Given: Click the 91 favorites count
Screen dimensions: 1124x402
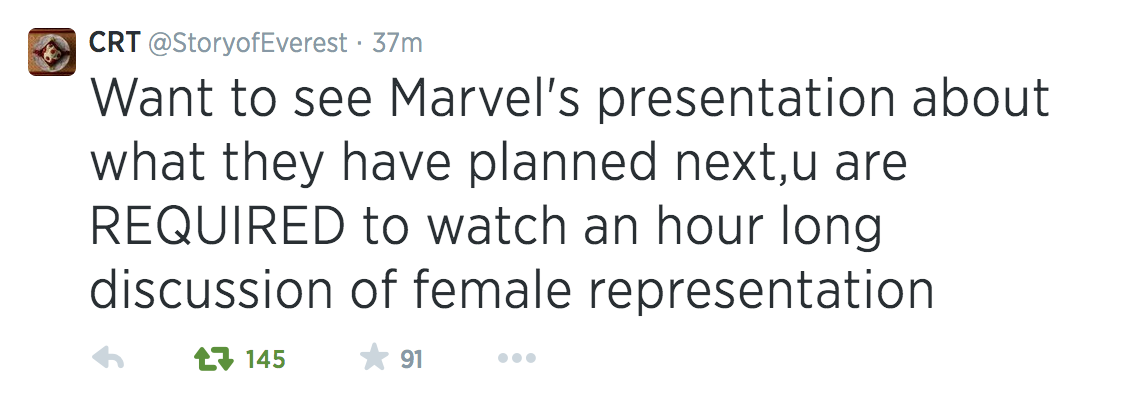Looking at the screenshot, I should click(411, 359).
